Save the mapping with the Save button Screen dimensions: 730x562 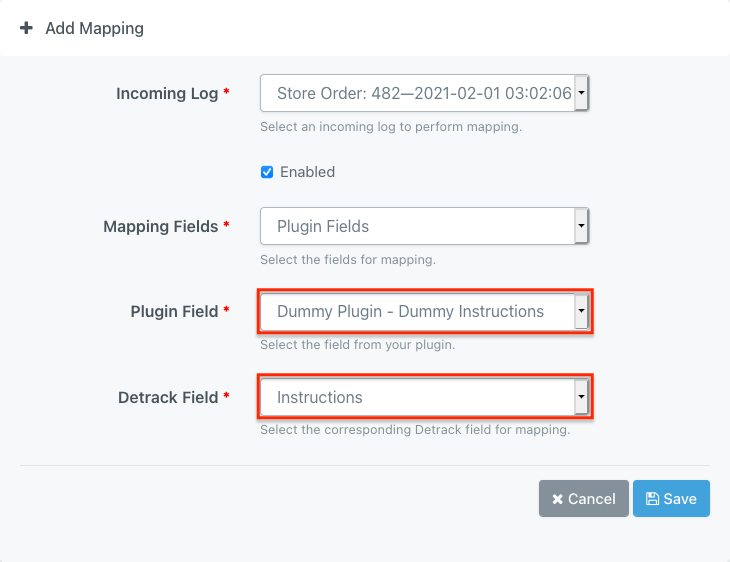[671, 499]
